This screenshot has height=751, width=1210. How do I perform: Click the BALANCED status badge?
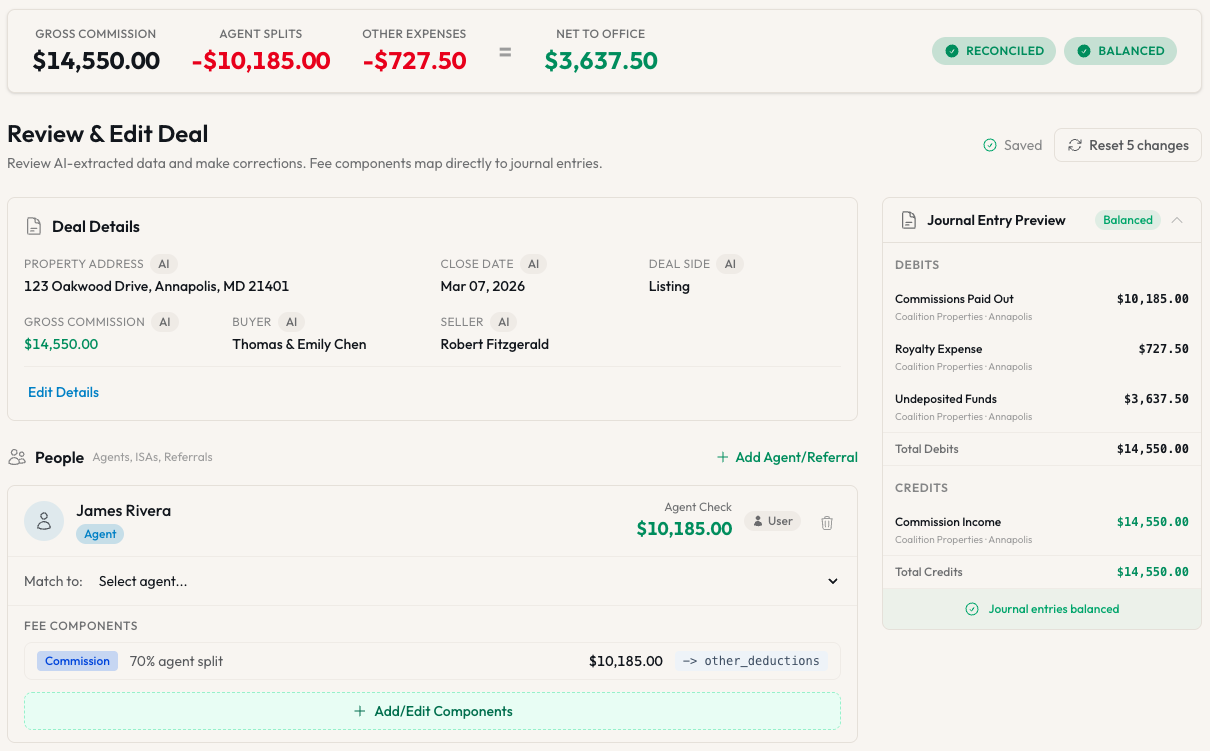(x=1120, y=50)
